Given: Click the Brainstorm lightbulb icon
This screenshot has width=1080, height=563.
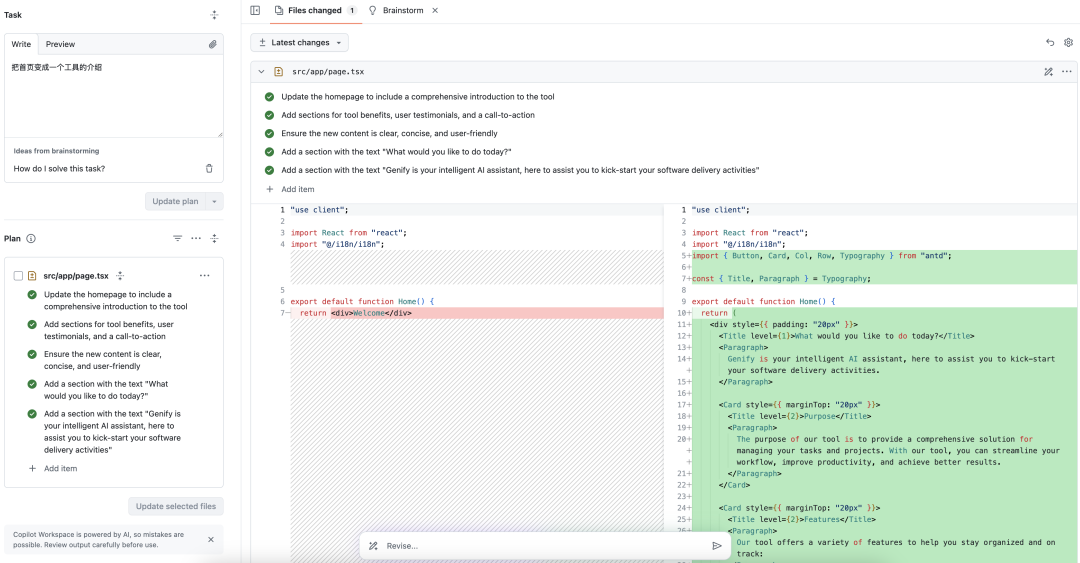Looking at the screenshot, I should tap(373, 10).
